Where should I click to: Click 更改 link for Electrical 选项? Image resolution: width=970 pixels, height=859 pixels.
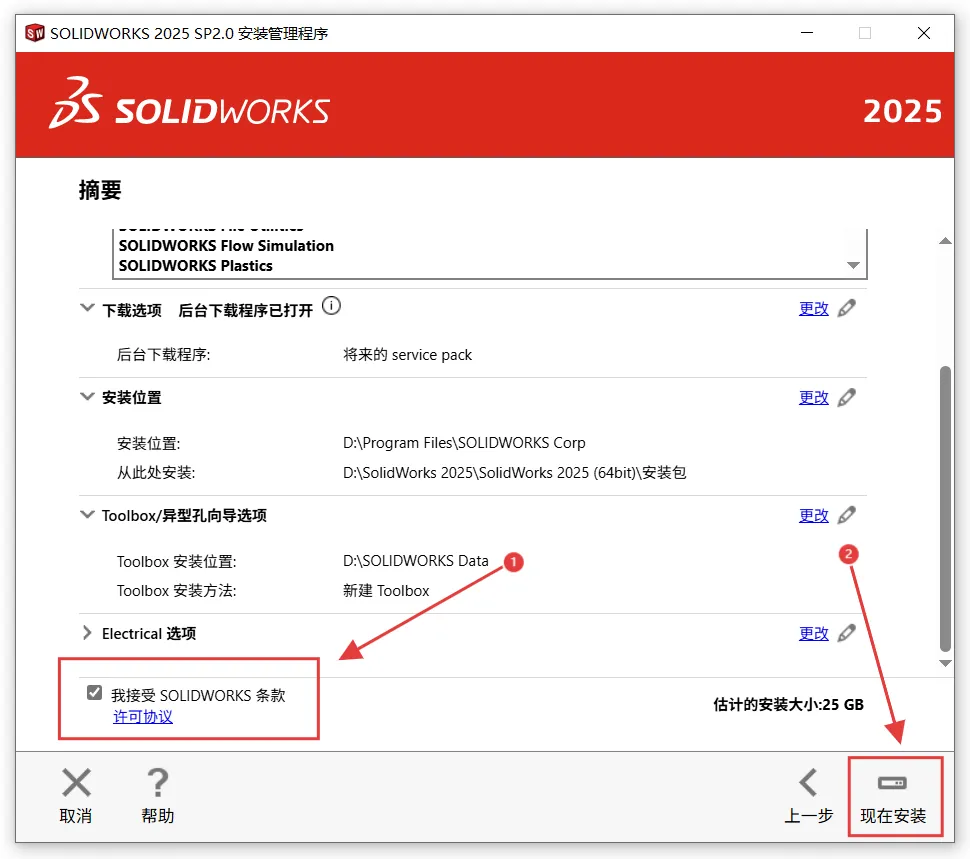pos(813,634)
